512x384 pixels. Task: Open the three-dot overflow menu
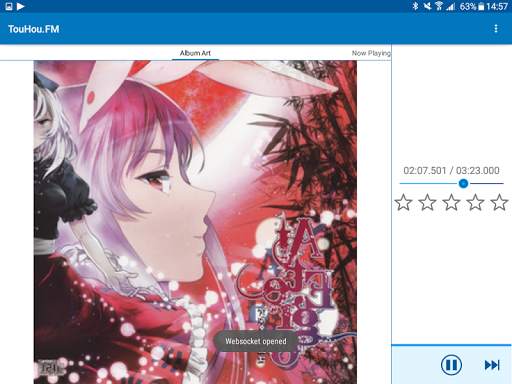pos(496,29)
